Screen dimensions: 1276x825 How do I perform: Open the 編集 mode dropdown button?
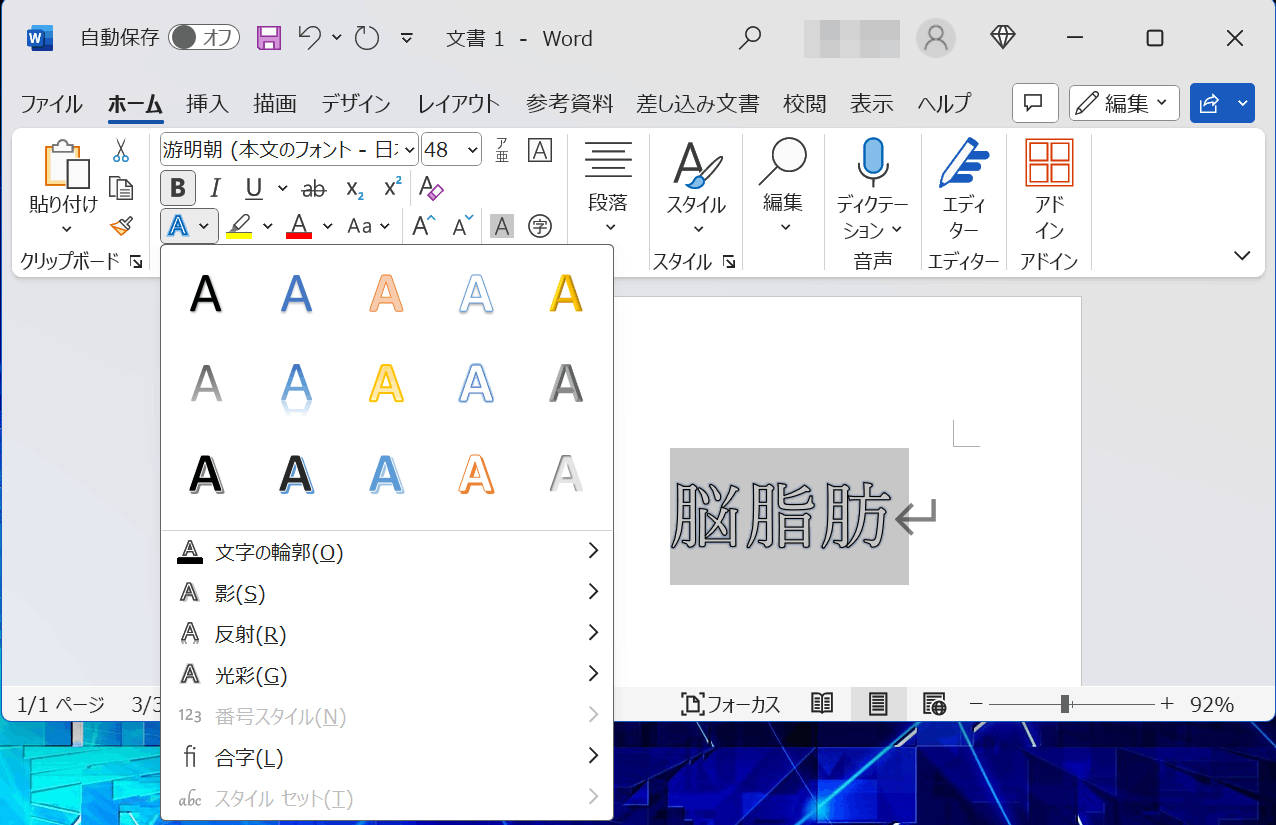point(1124,103)
